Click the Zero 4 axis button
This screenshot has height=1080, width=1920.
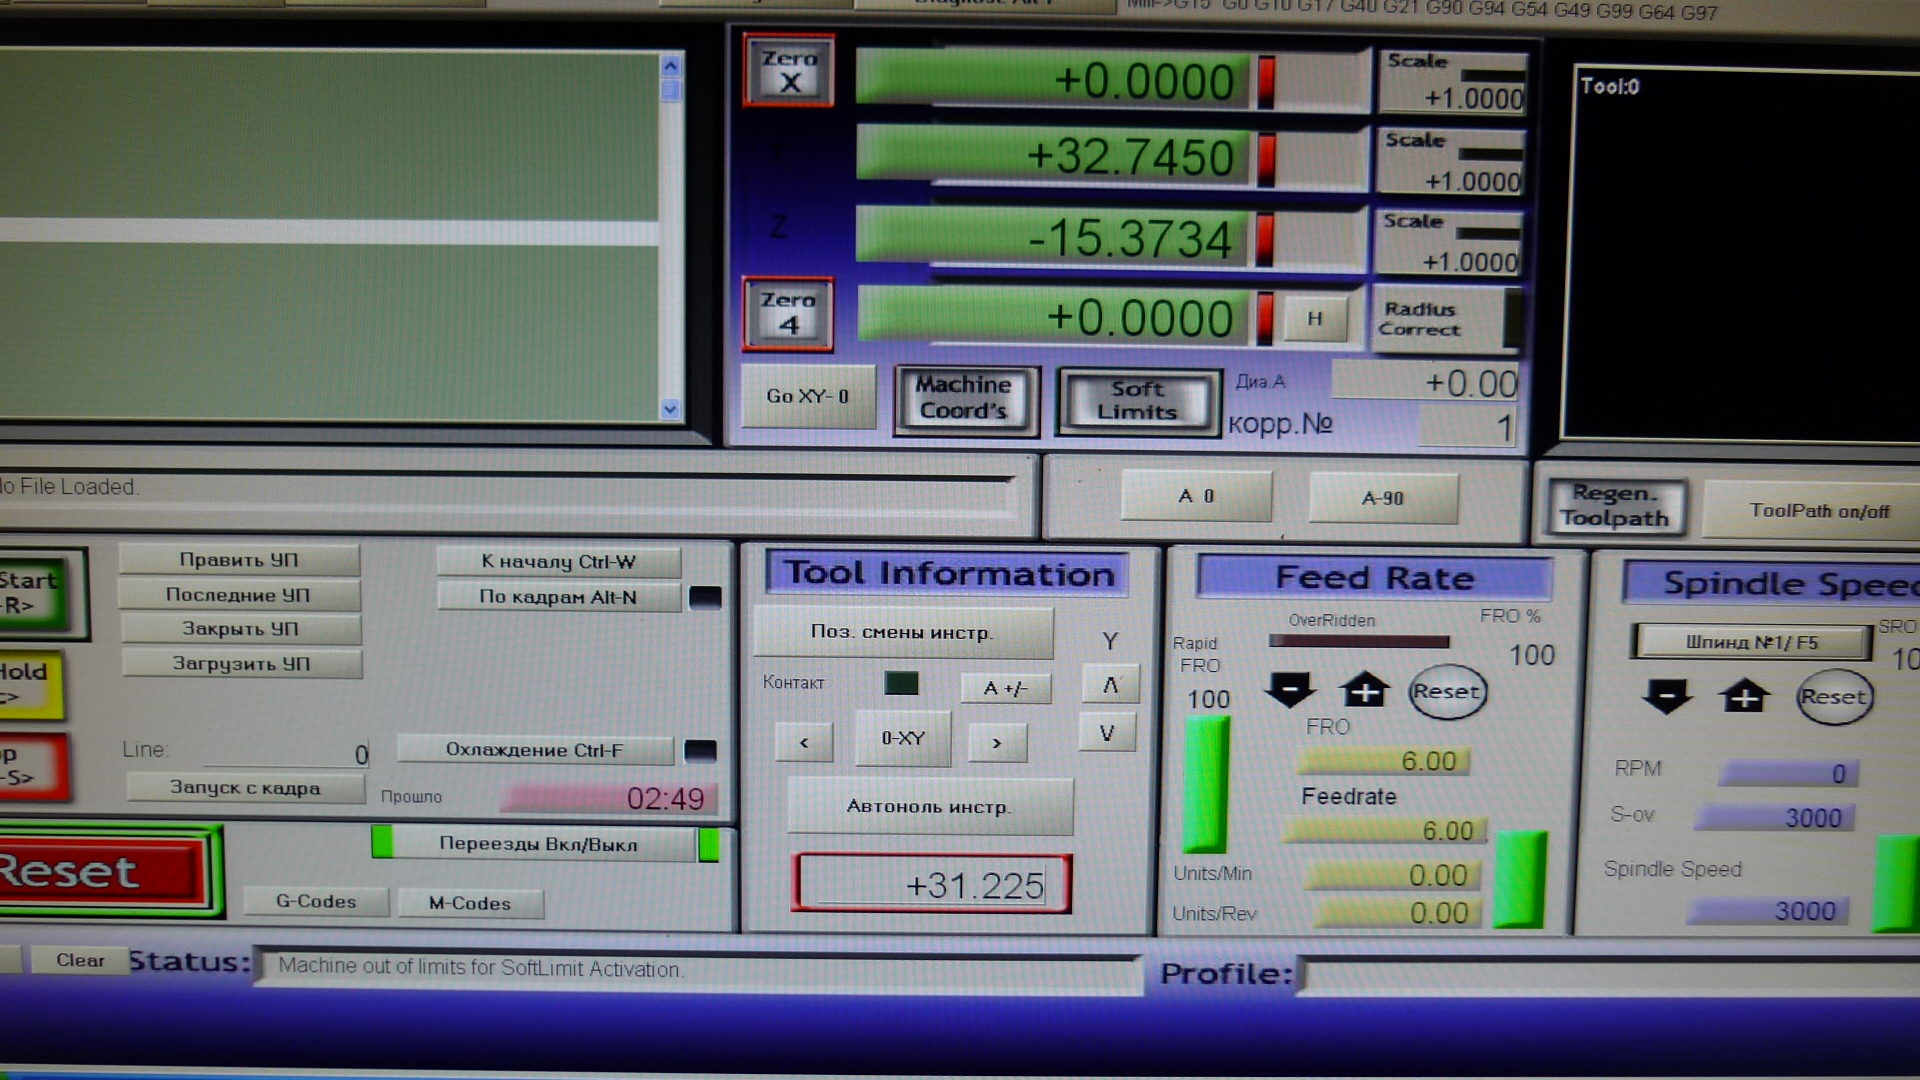788,313
